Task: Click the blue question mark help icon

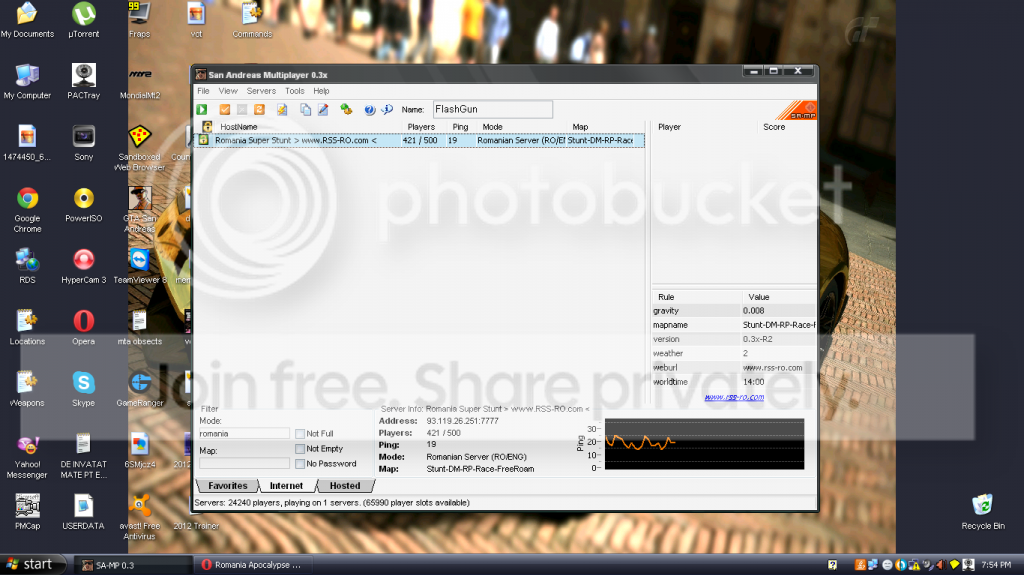Action: (370, 110)
